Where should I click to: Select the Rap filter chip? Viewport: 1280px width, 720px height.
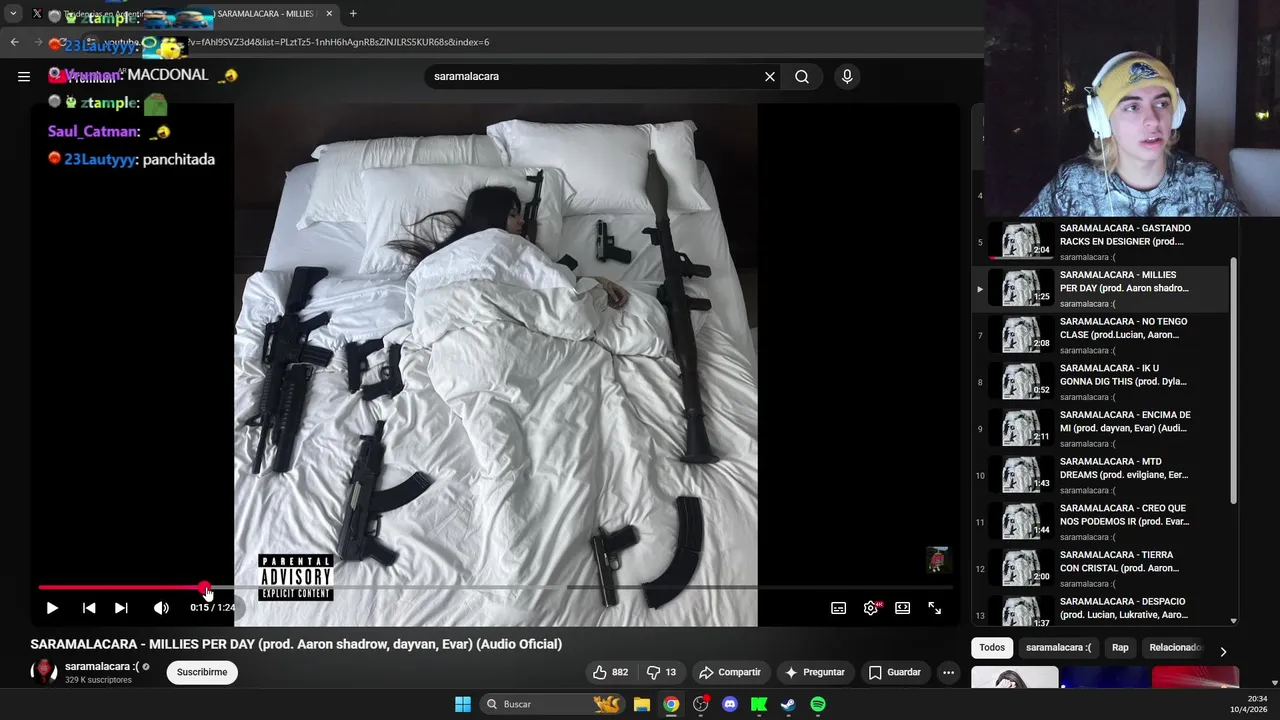[x=1120, y=647]
